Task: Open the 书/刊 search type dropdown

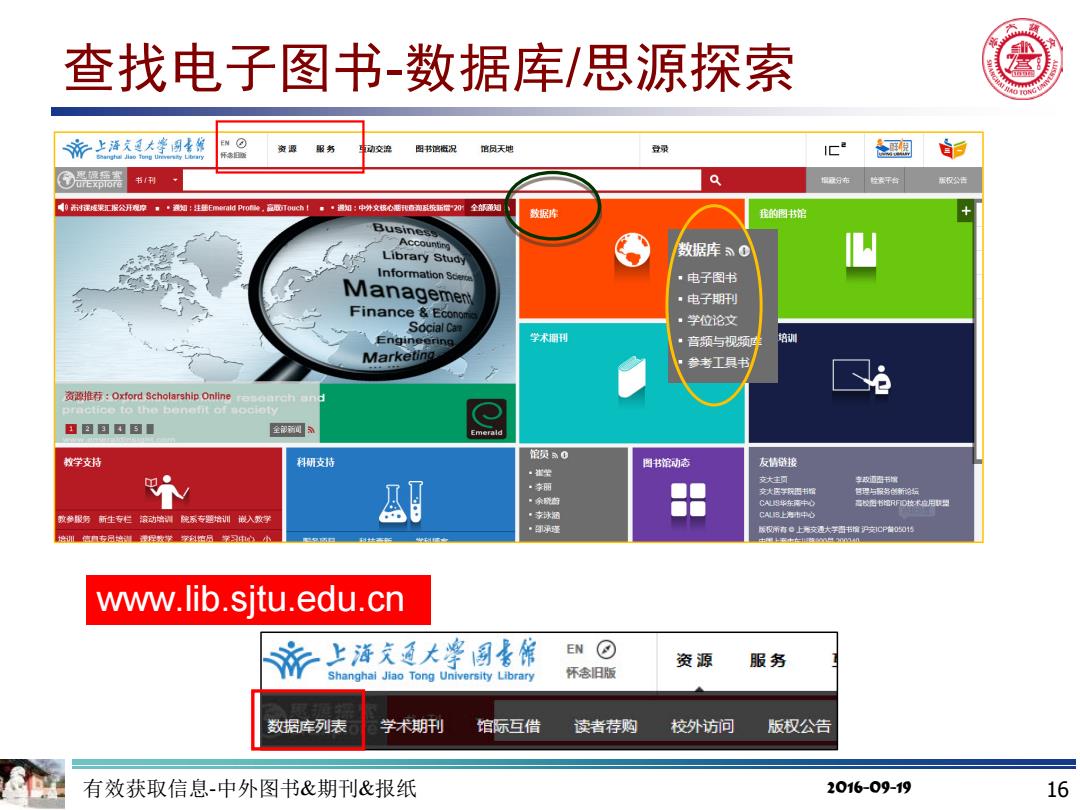Action: point(156,180)
